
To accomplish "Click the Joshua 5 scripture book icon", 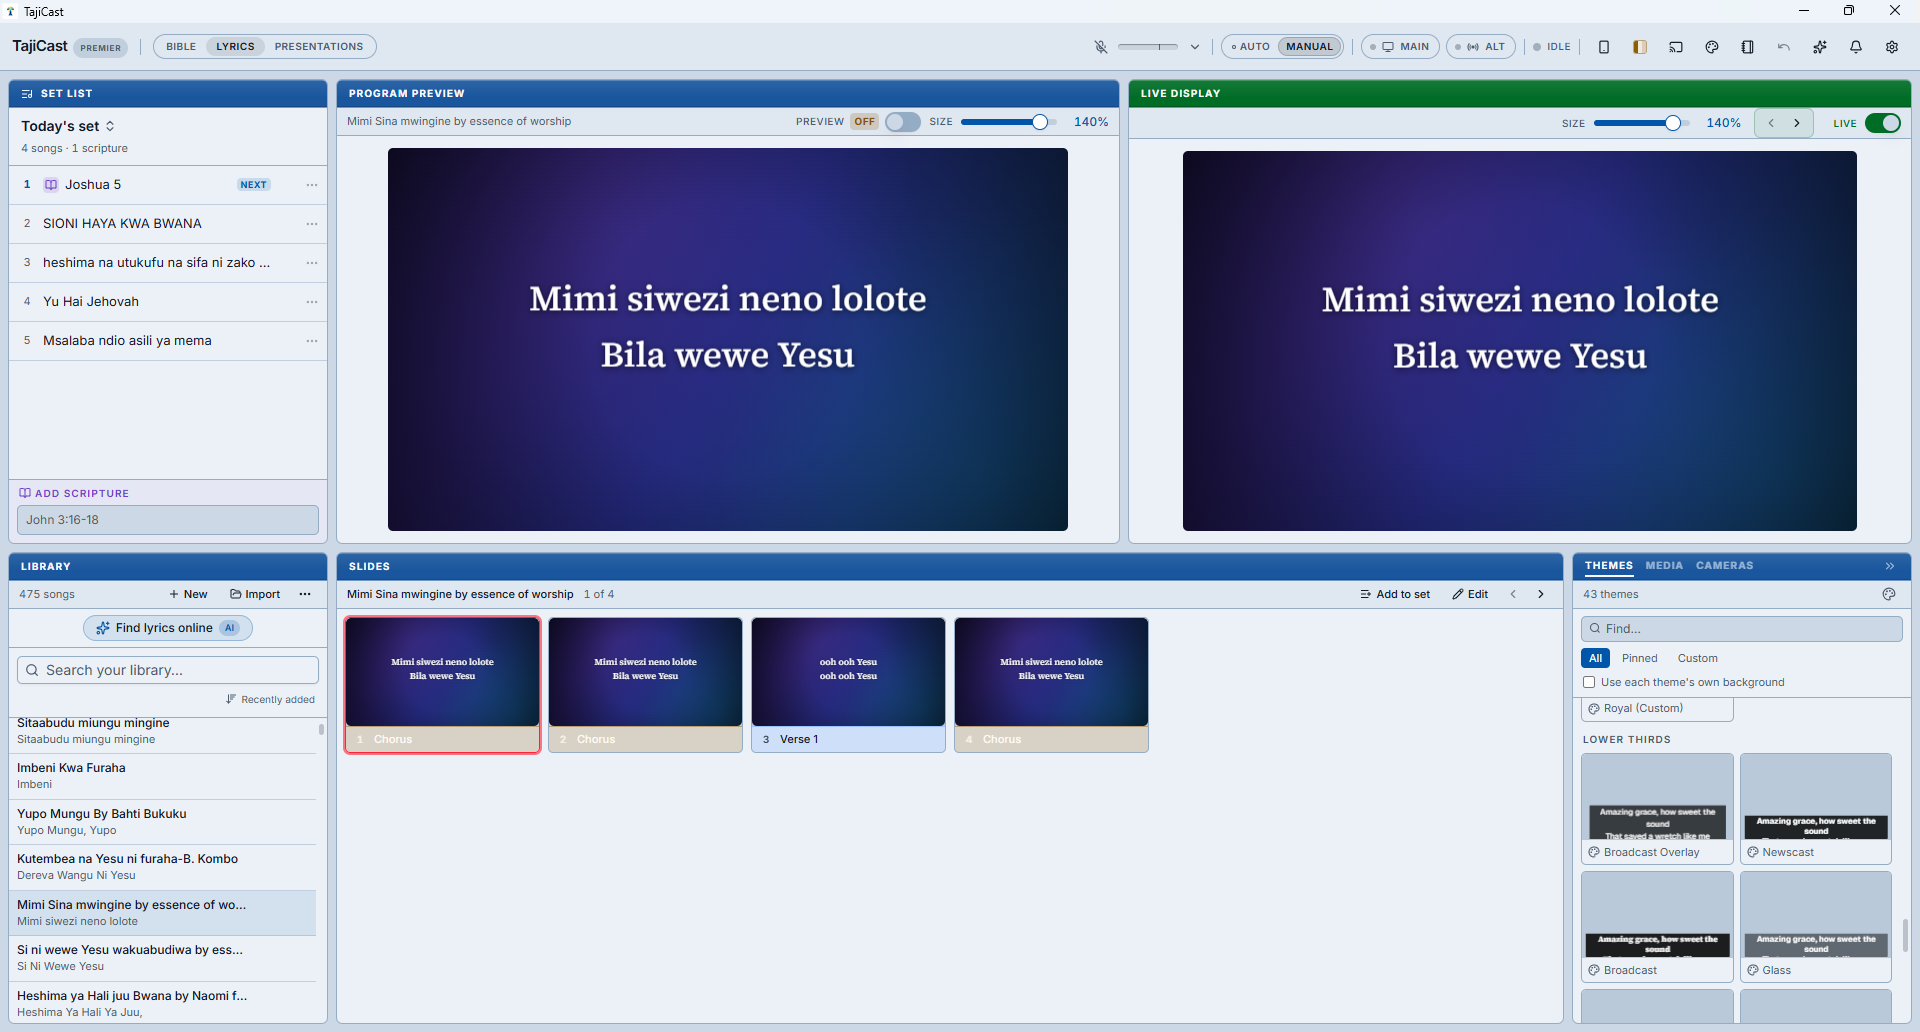I will pyautogui.click(x=51, y=185).
